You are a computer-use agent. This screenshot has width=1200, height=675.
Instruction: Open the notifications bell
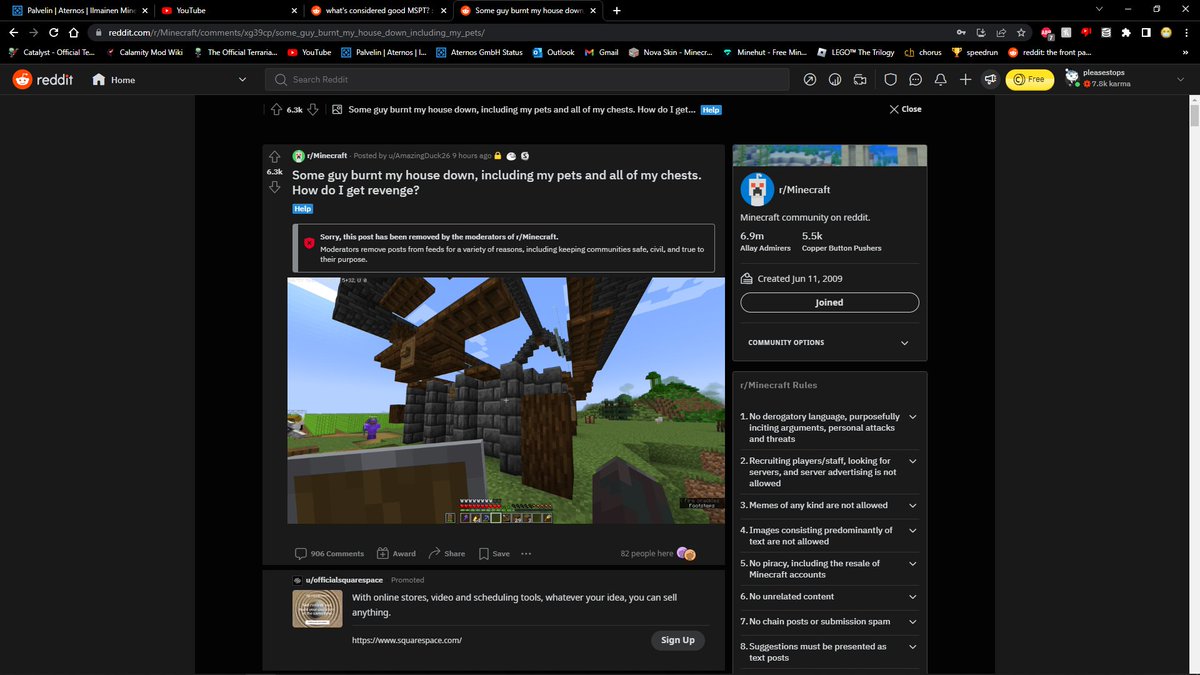pyautogui.click(x=940, y=79)
